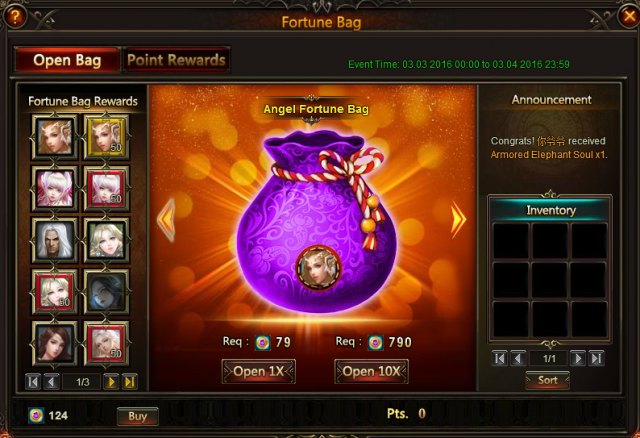The image size is (640, 438).
Task: Jump to first rewards page
Action: (x=33, y=382)
